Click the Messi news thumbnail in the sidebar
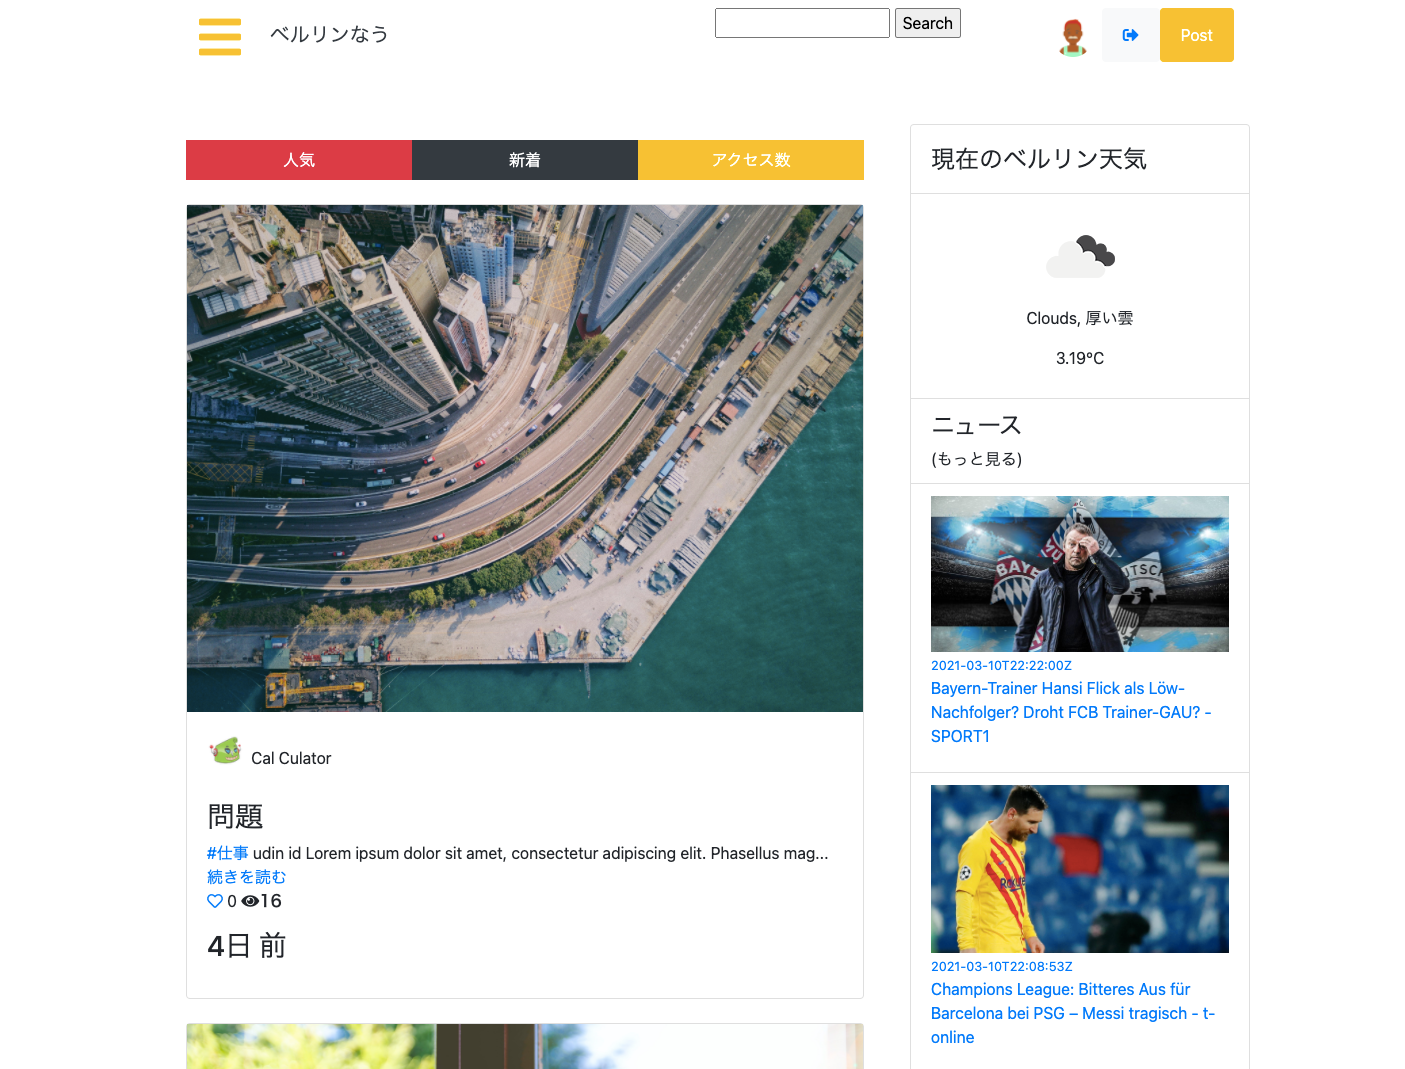The height and width of the screenshot is (1069, 1405). 1079,868
